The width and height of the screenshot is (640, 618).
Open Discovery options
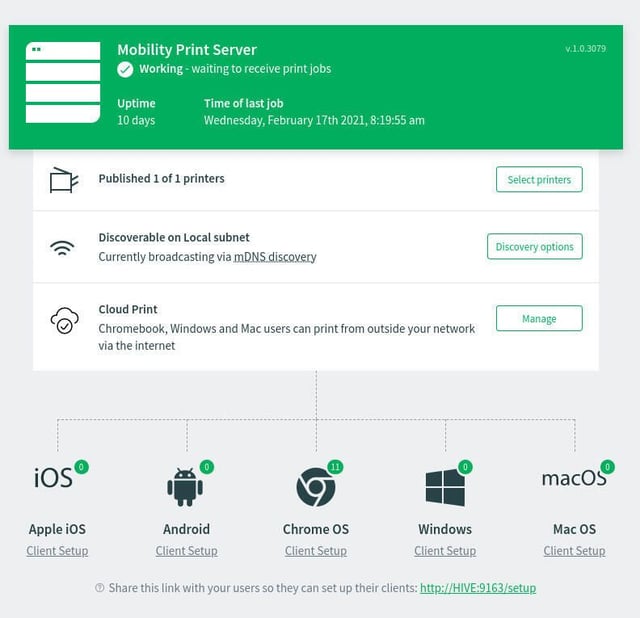(535, 247)
